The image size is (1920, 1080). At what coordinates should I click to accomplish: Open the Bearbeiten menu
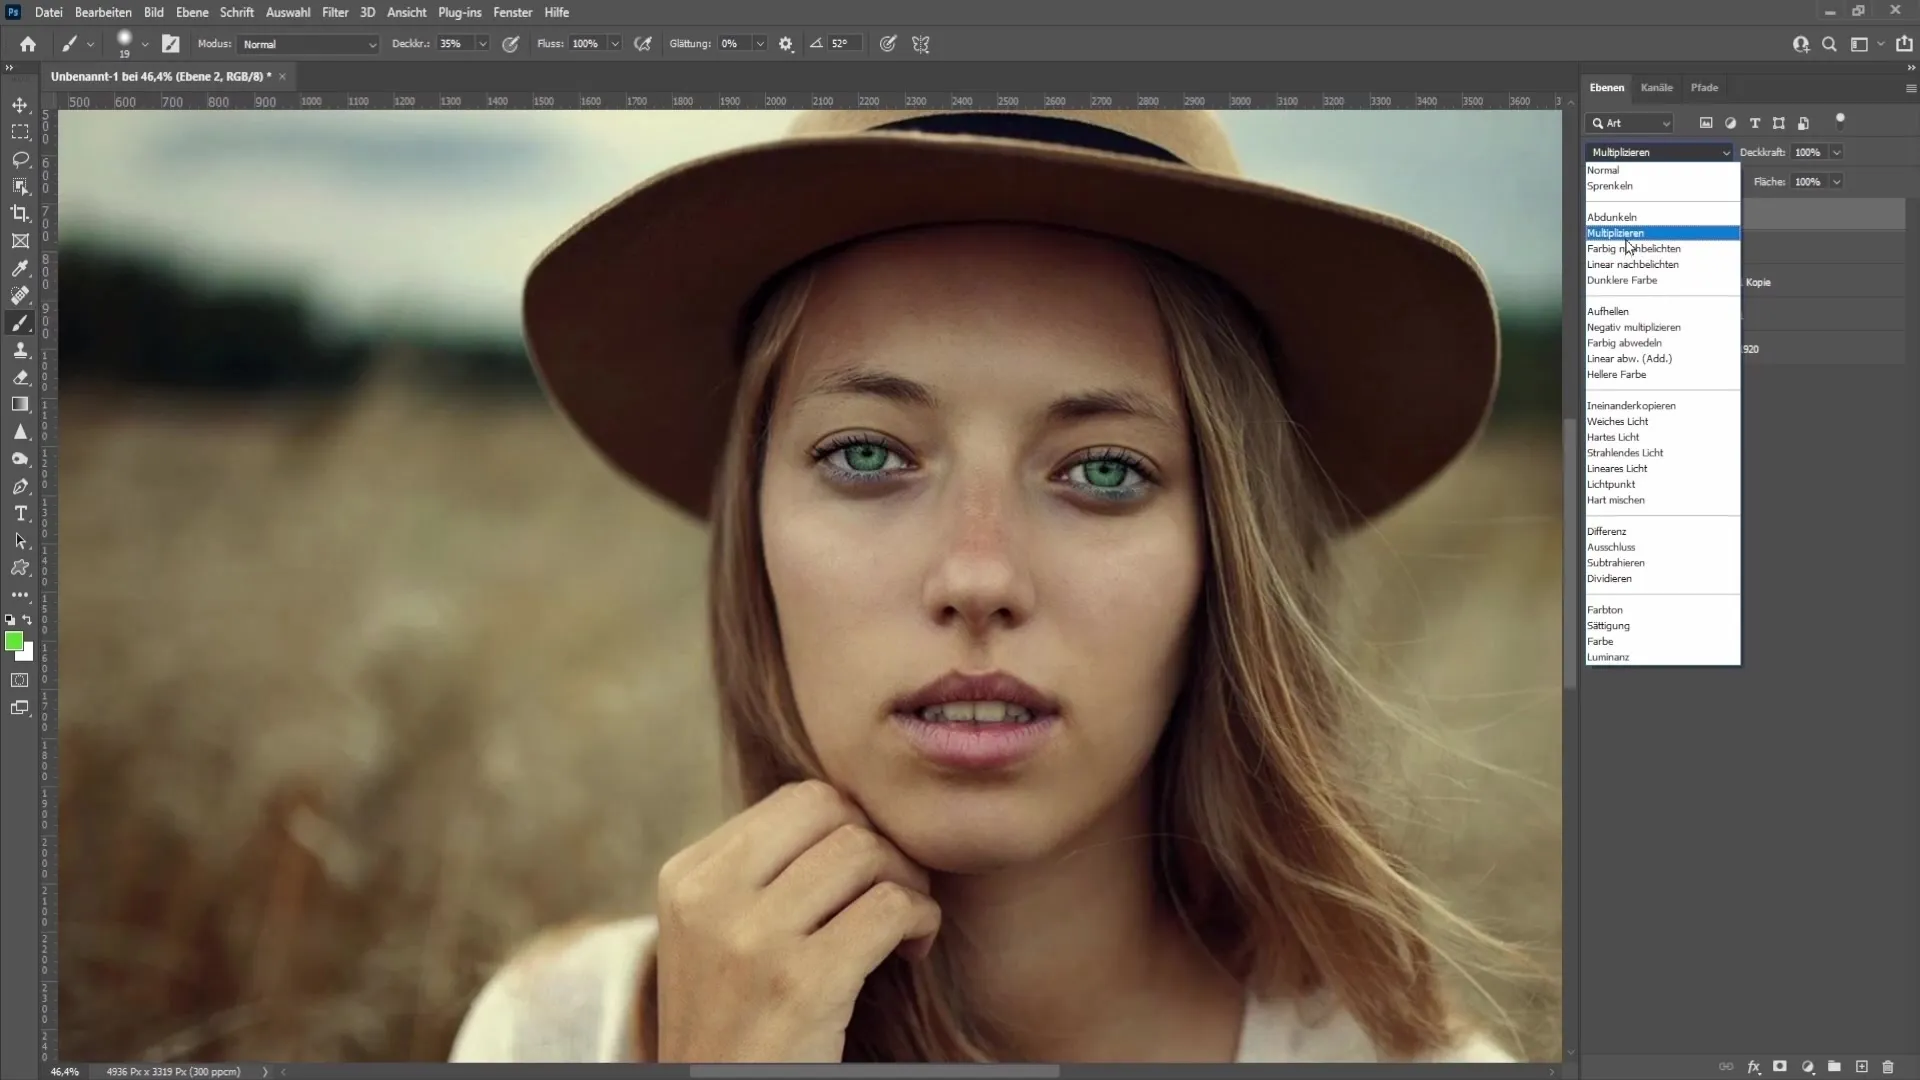coord(103,12)
